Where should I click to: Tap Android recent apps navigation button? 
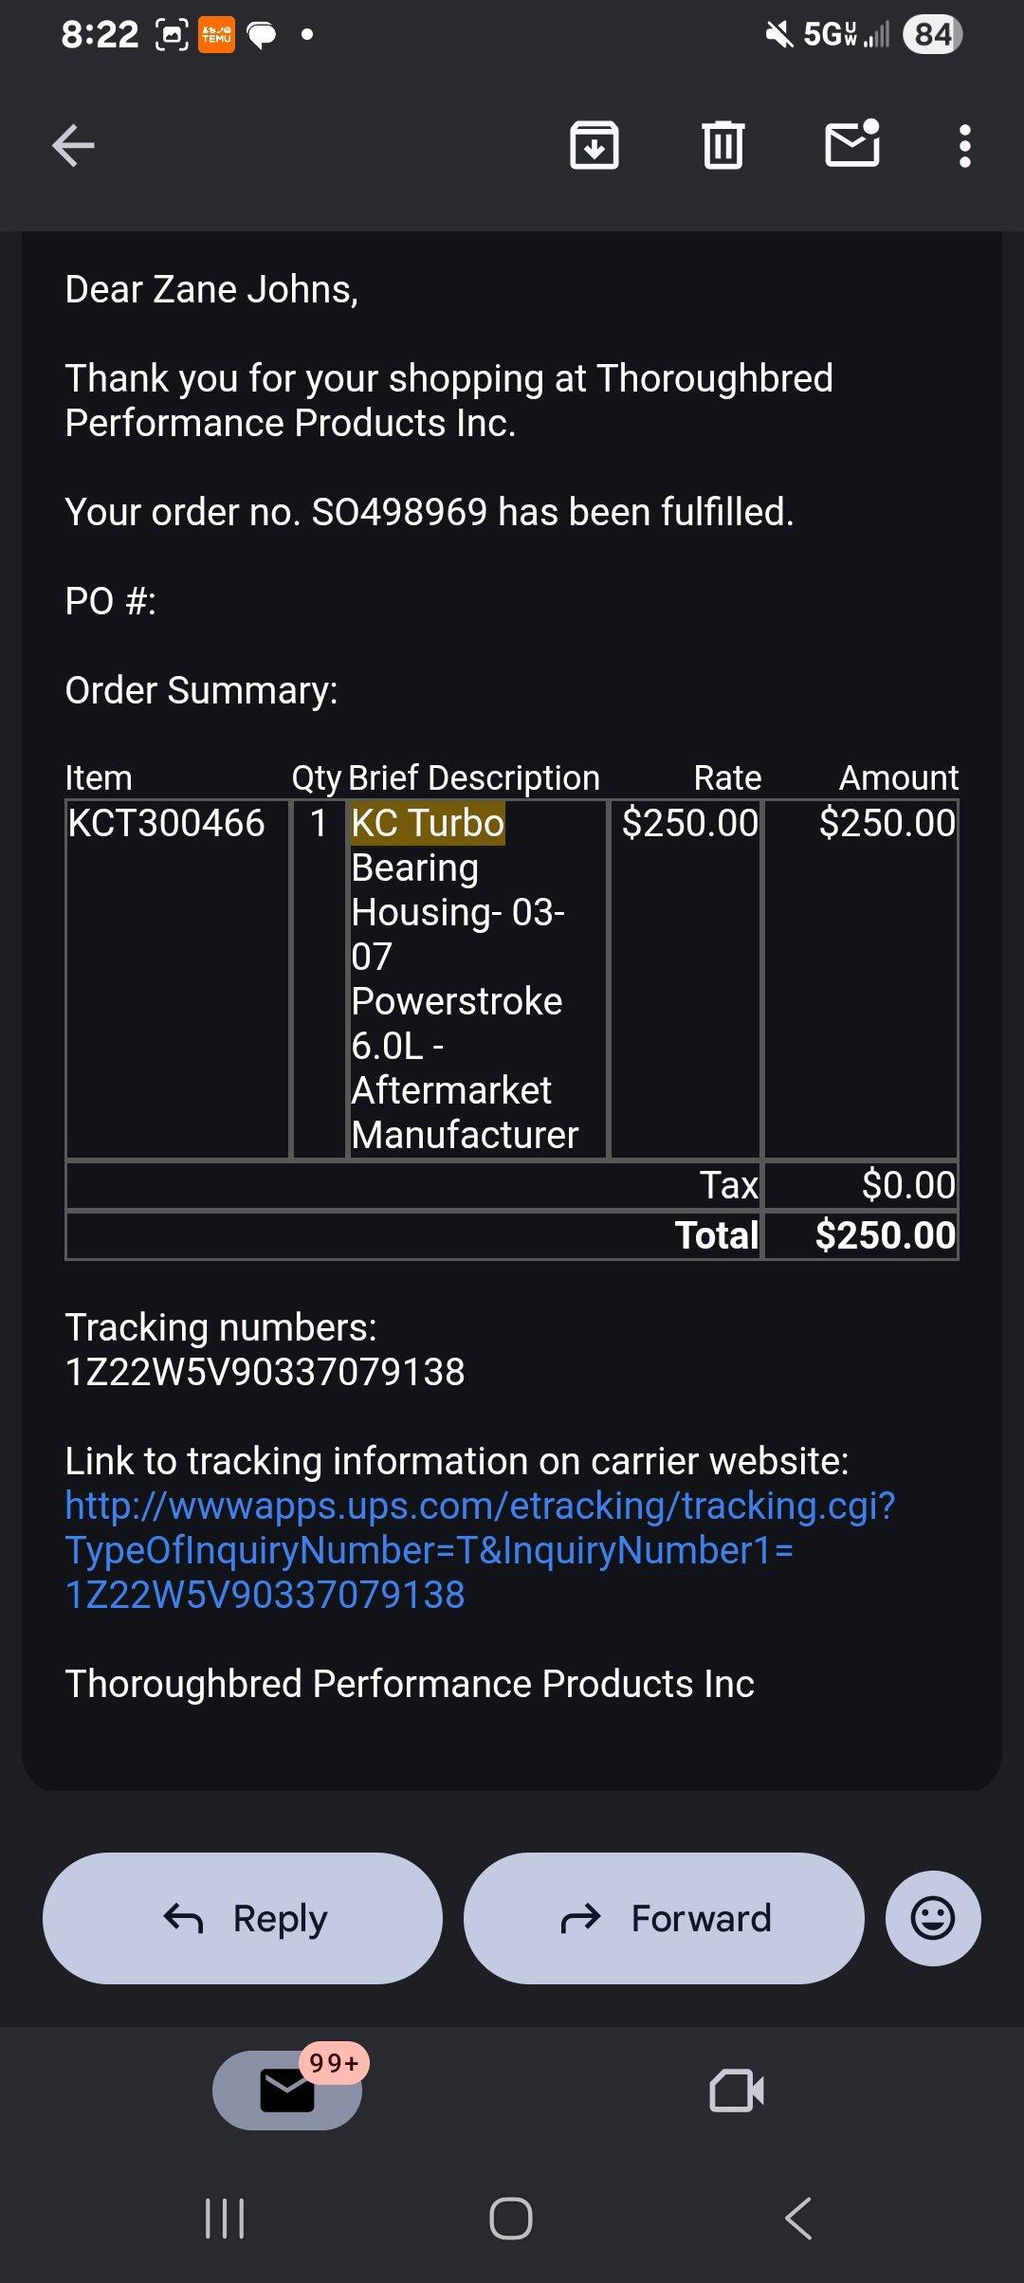click(x=225, y=2219)
